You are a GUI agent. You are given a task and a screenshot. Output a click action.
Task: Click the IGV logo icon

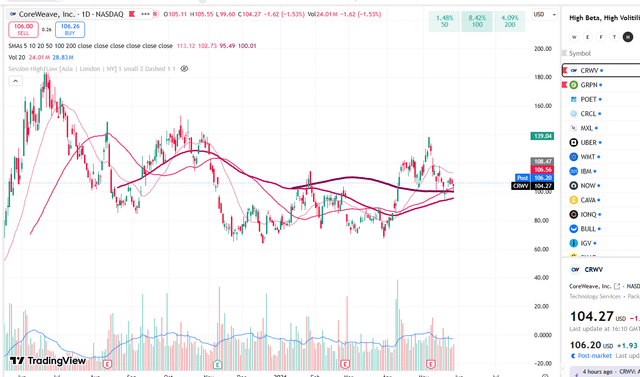tap(574, 243)
